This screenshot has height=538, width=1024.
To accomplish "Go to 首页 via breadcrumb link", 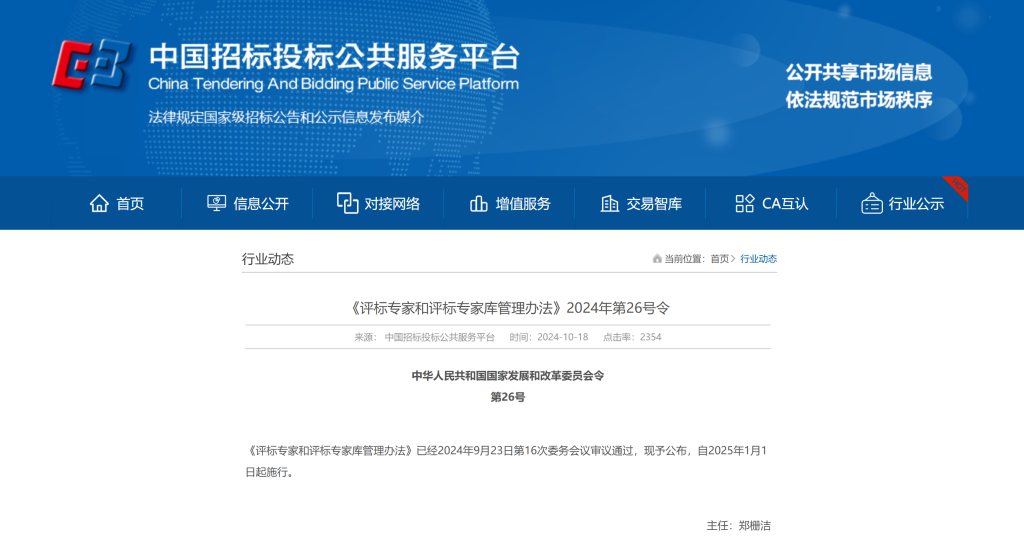I will click(720, 259).
